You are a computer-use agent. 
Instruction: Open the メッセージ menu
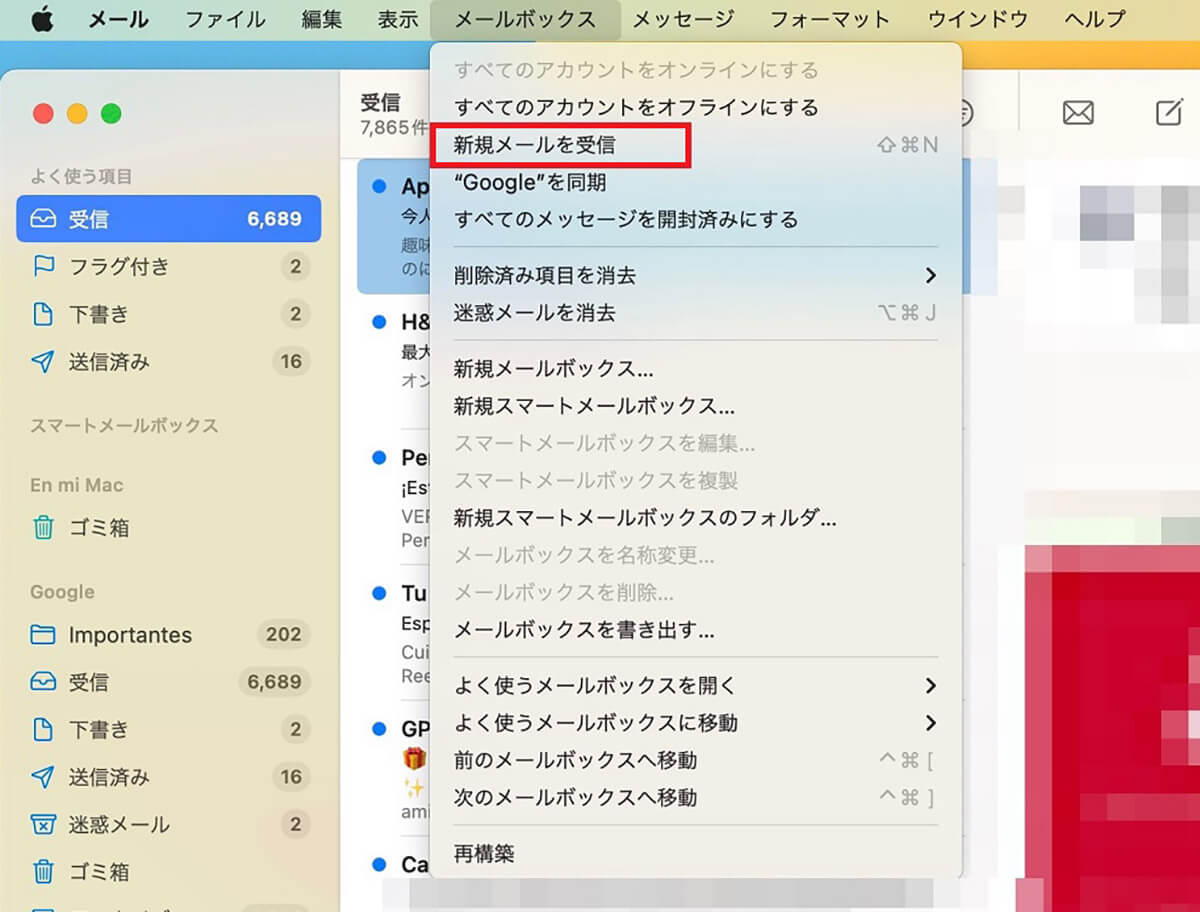coord(683,19)
